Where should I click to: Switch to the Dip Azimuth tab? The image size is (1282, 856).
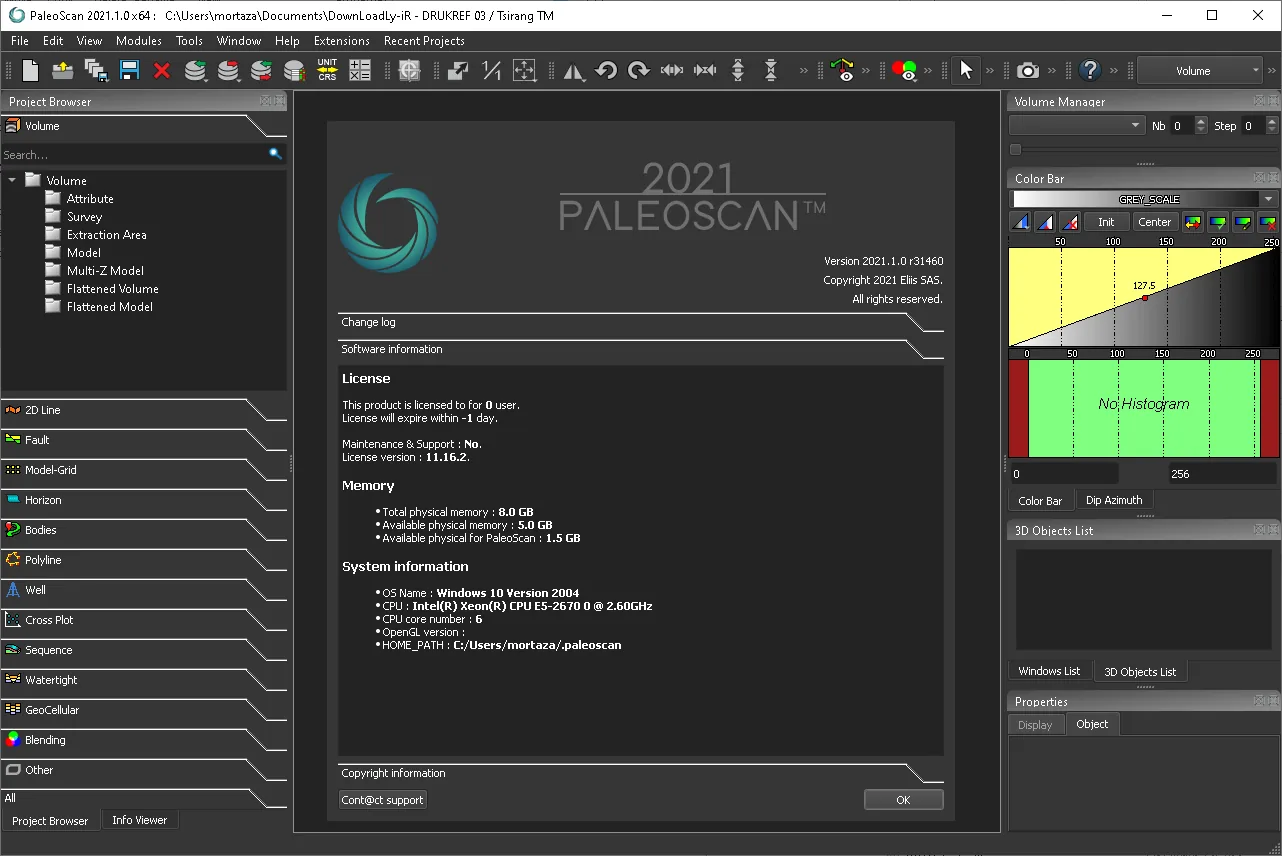click(x=1114, y=500)
